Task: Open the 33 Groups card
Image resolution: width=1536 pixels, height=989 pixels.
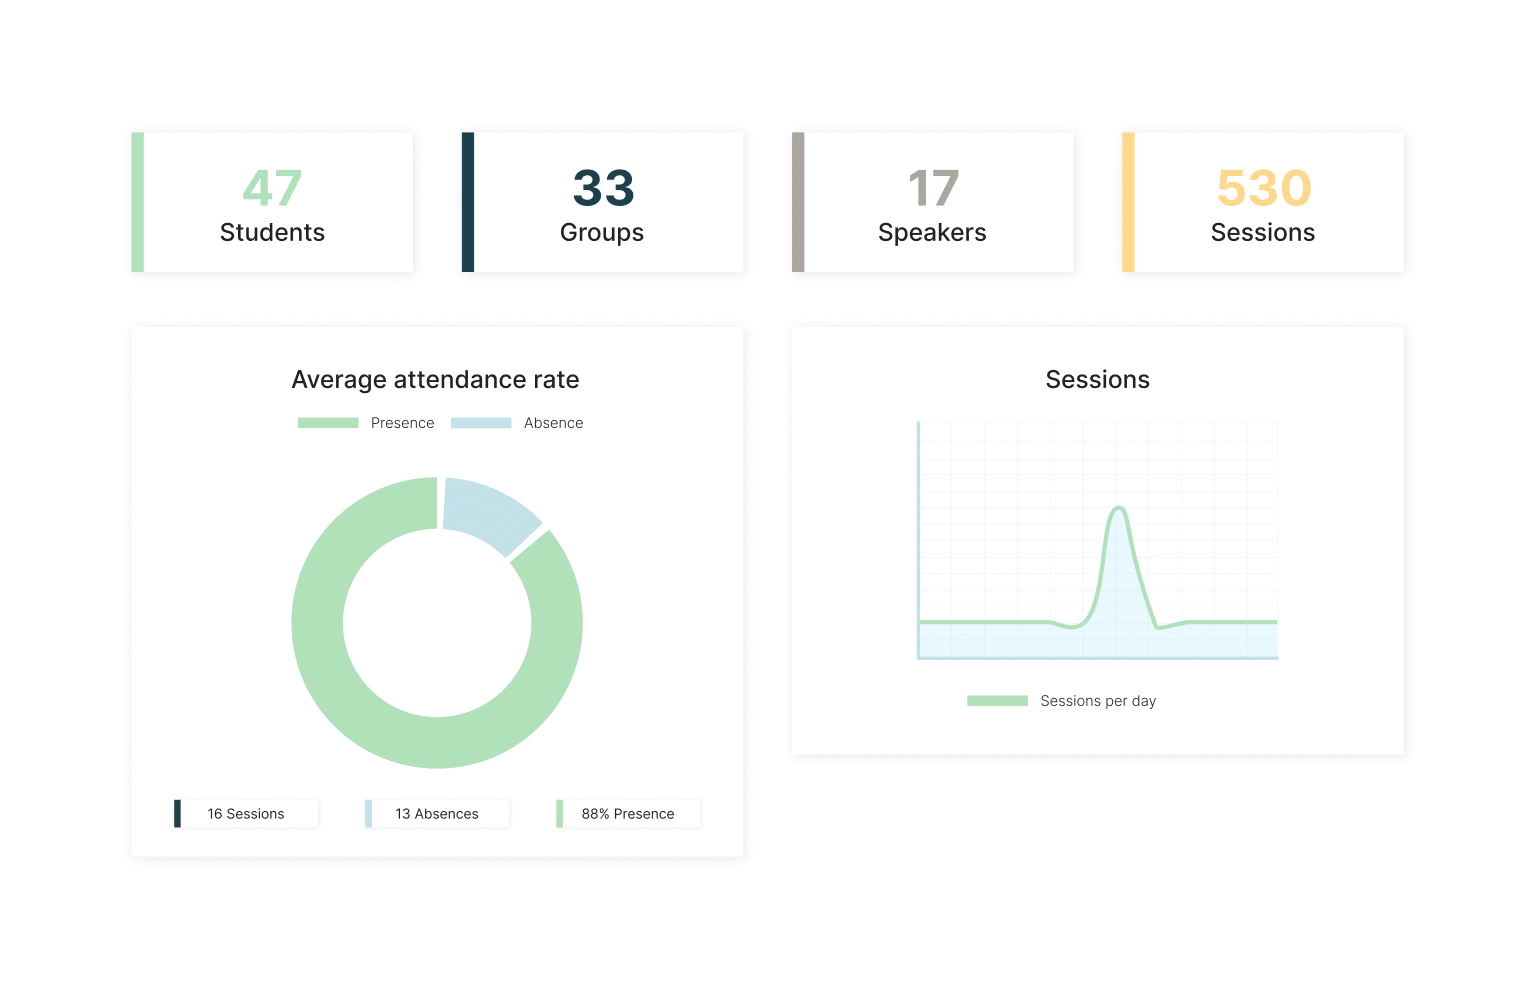Action: (x=602, y=202)
